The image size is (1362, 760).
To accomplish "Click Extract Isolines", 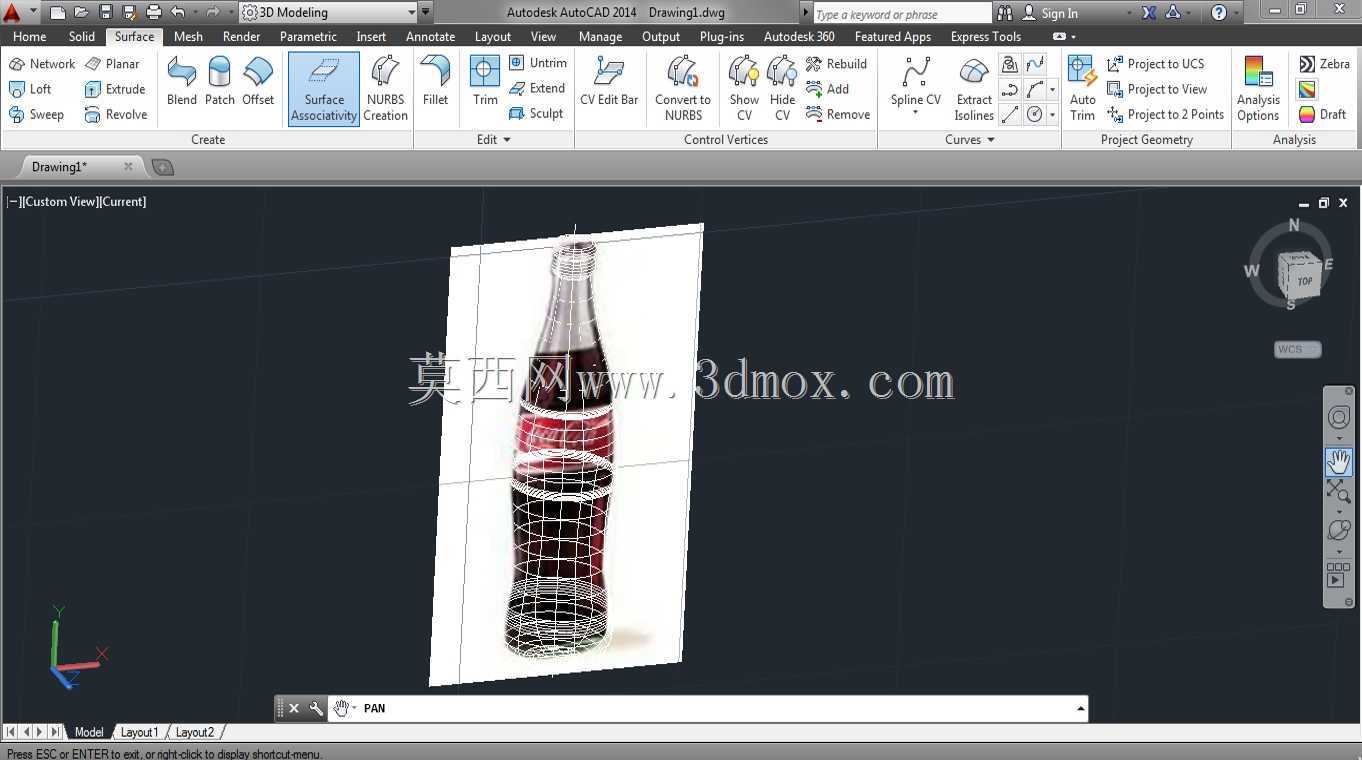I will tap(974, 89).
